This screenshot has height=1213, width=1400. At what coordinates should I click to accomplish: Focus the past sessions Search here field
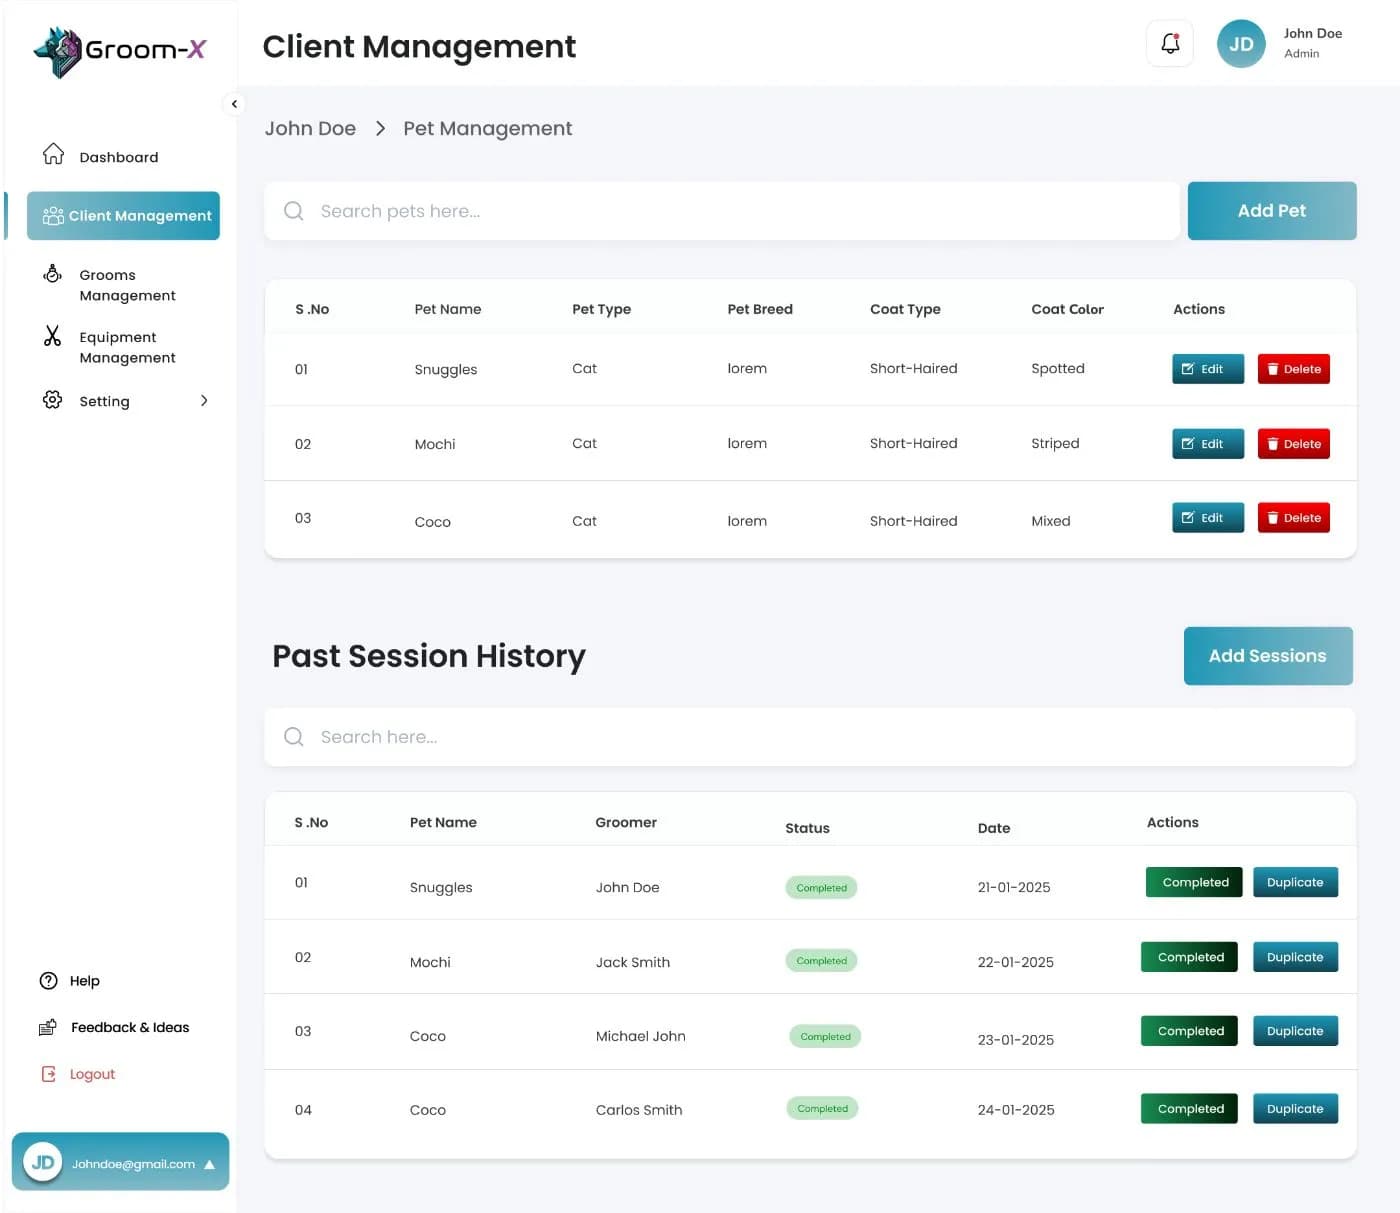810,737
